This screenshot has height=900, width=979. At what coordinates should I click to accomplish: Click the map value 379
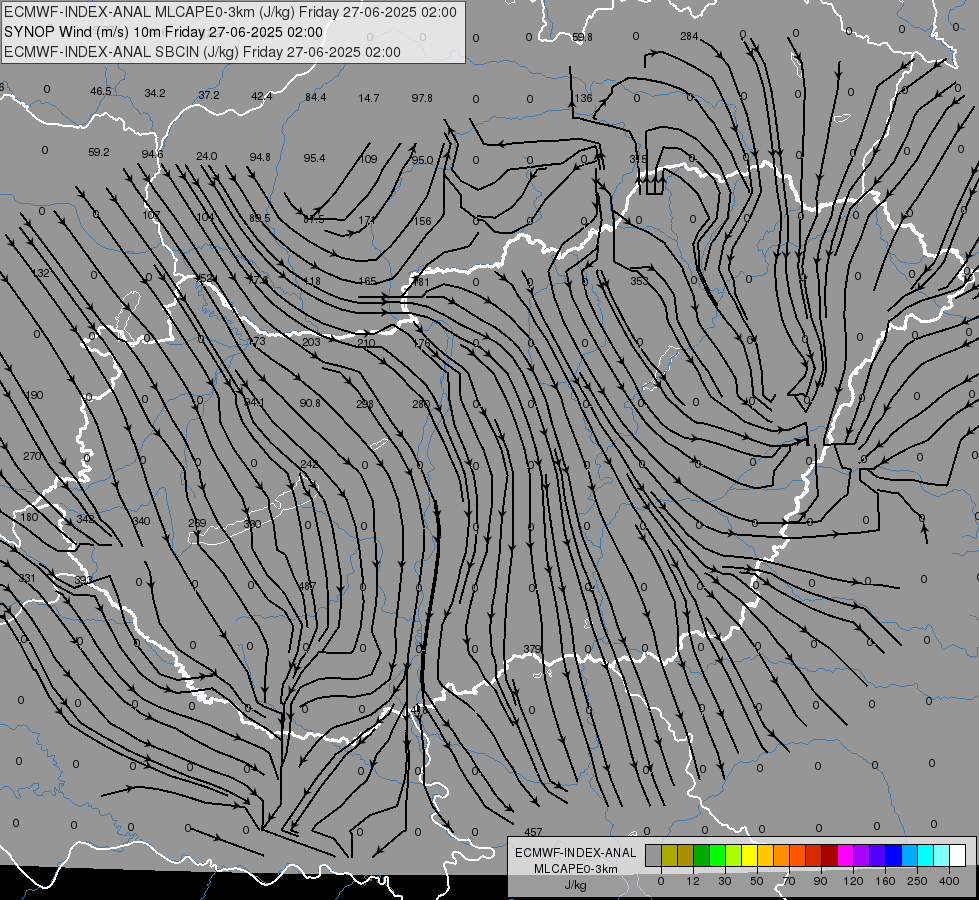pyautogui.click(x=532, y=649)
